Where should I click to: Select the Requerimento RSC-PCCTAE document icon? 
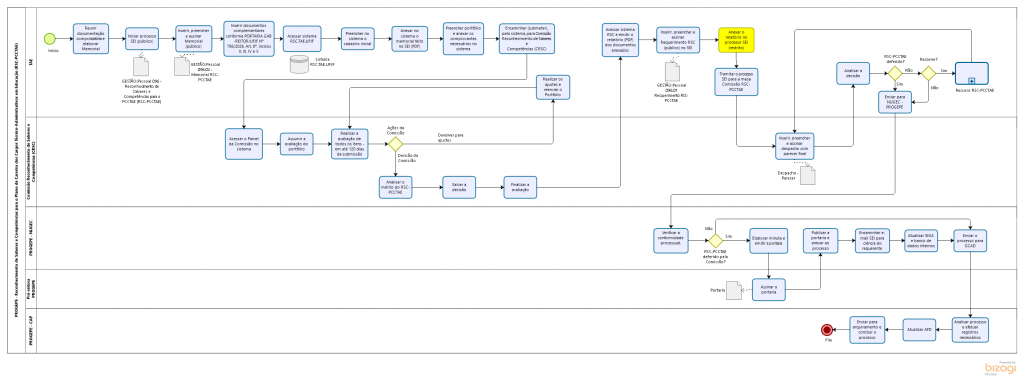tap(673, 71)
